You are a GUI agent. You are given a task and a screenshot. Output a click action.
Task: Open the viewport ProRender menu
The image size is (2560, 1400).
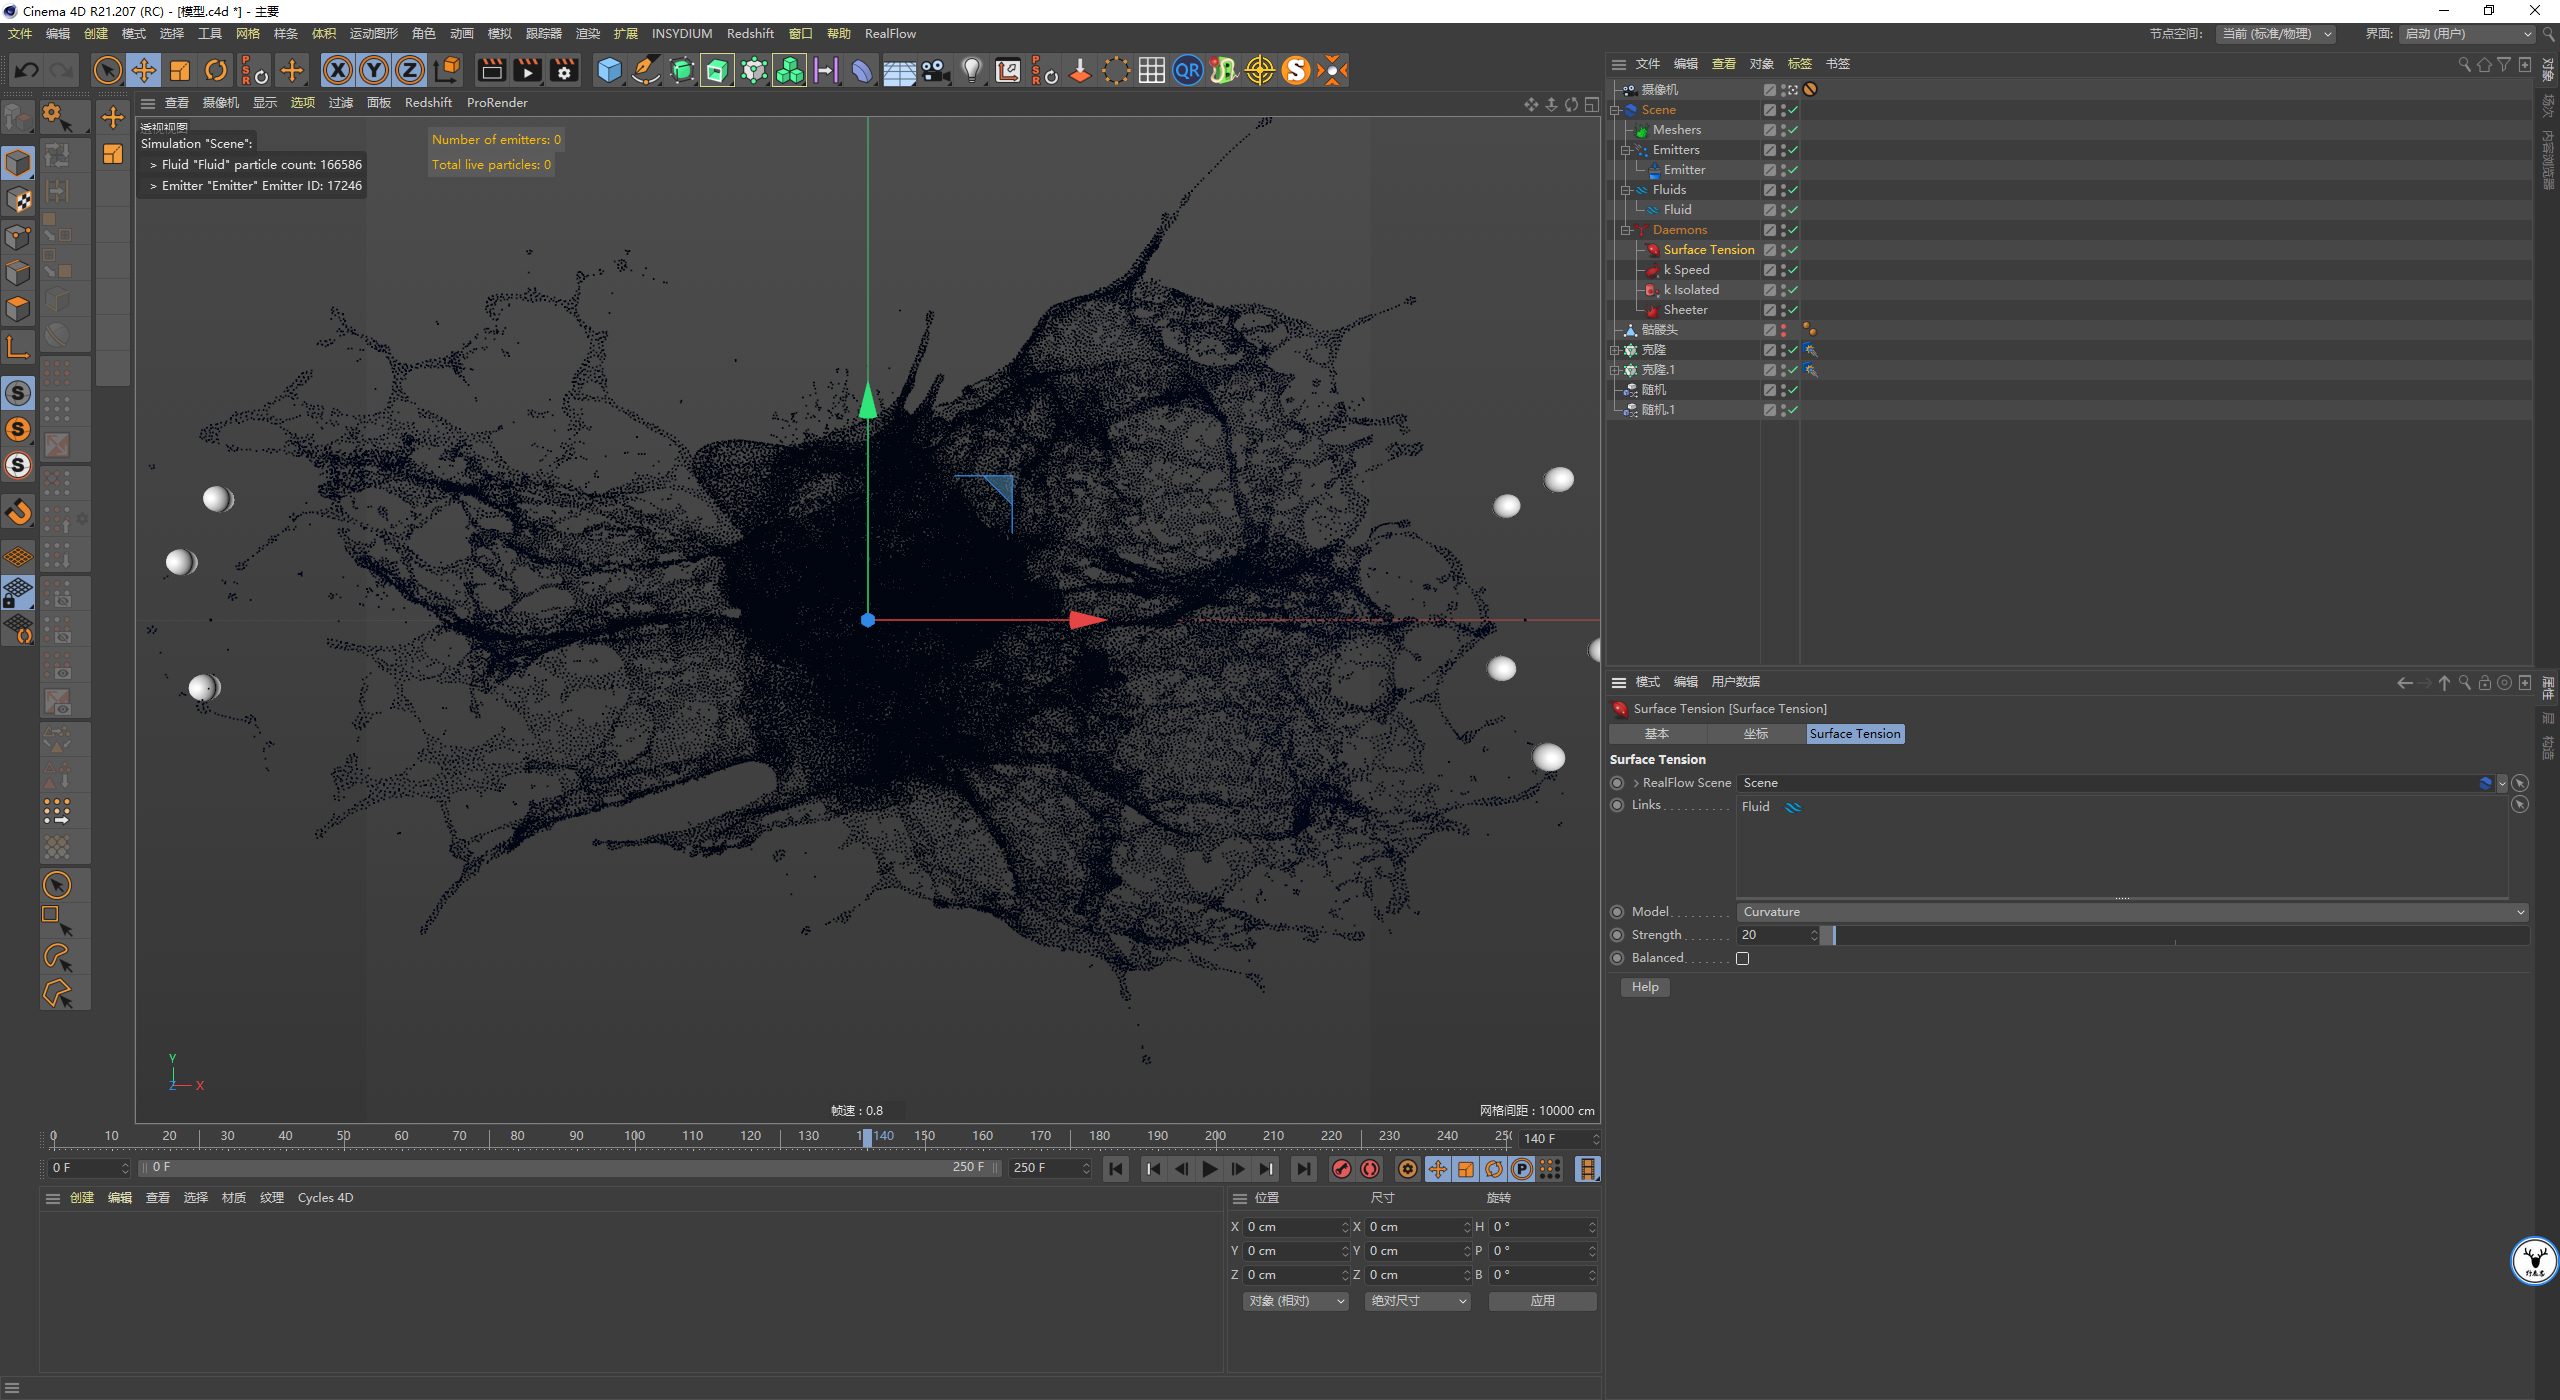(497, 103)
